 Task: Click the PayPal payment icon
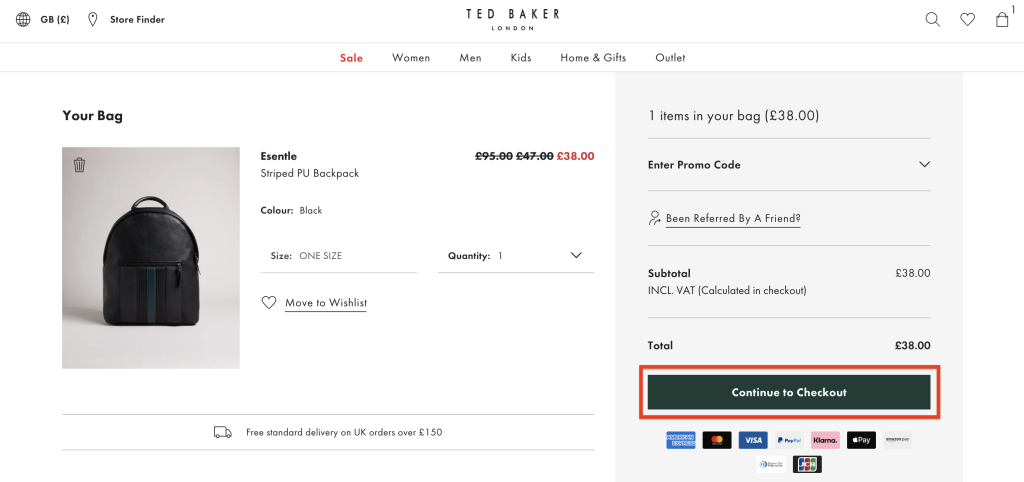point(789,440)
